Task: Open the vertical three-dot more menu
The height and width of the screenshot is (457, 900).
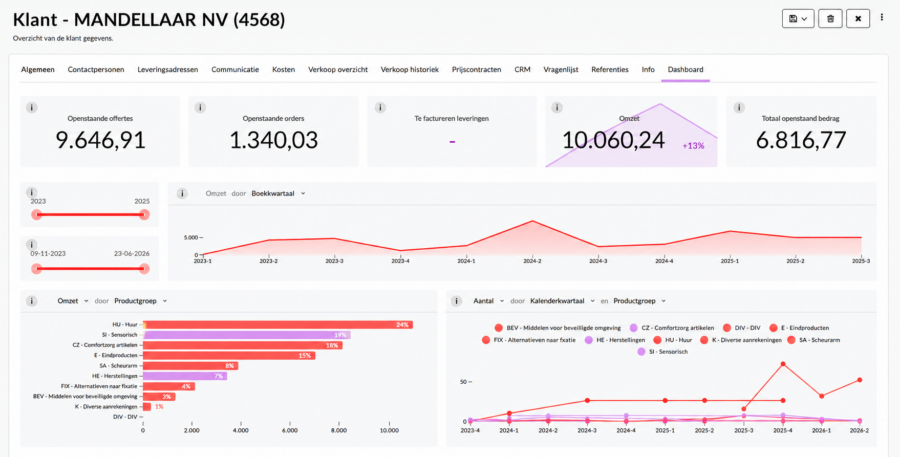Action: [x=882, y=18]
